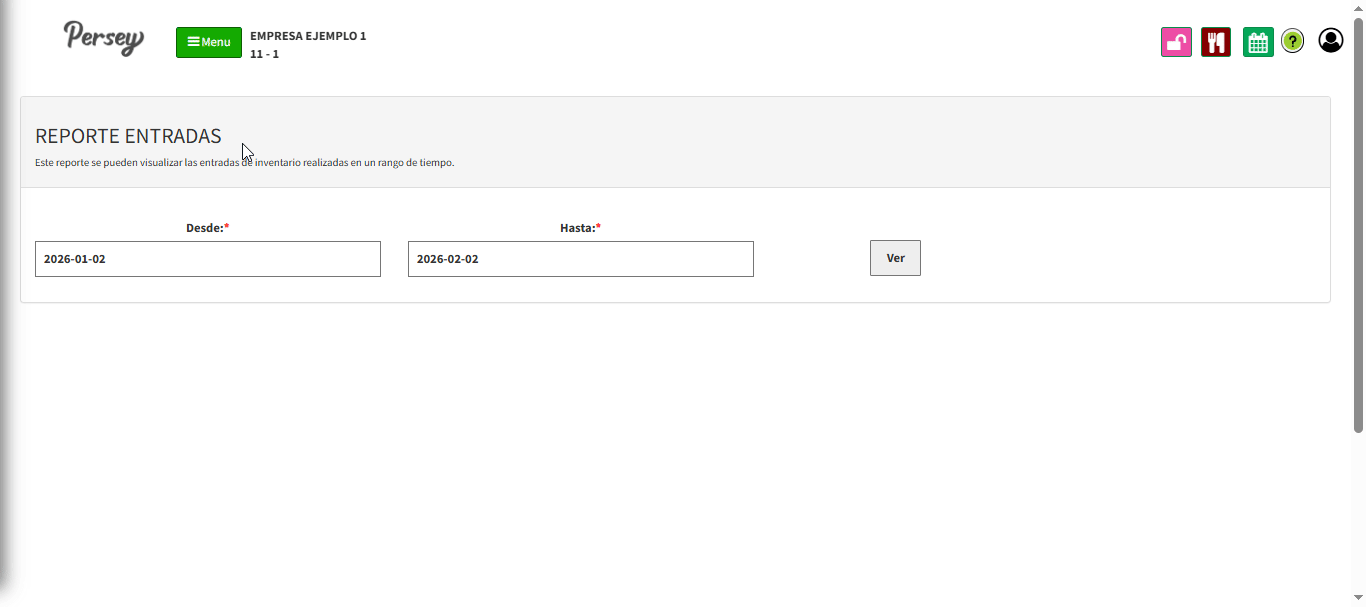This screenshot has height=607, width=1366.
Task: Click the Hasta field label
Action: pyautogui.click(x=580, y=228)
